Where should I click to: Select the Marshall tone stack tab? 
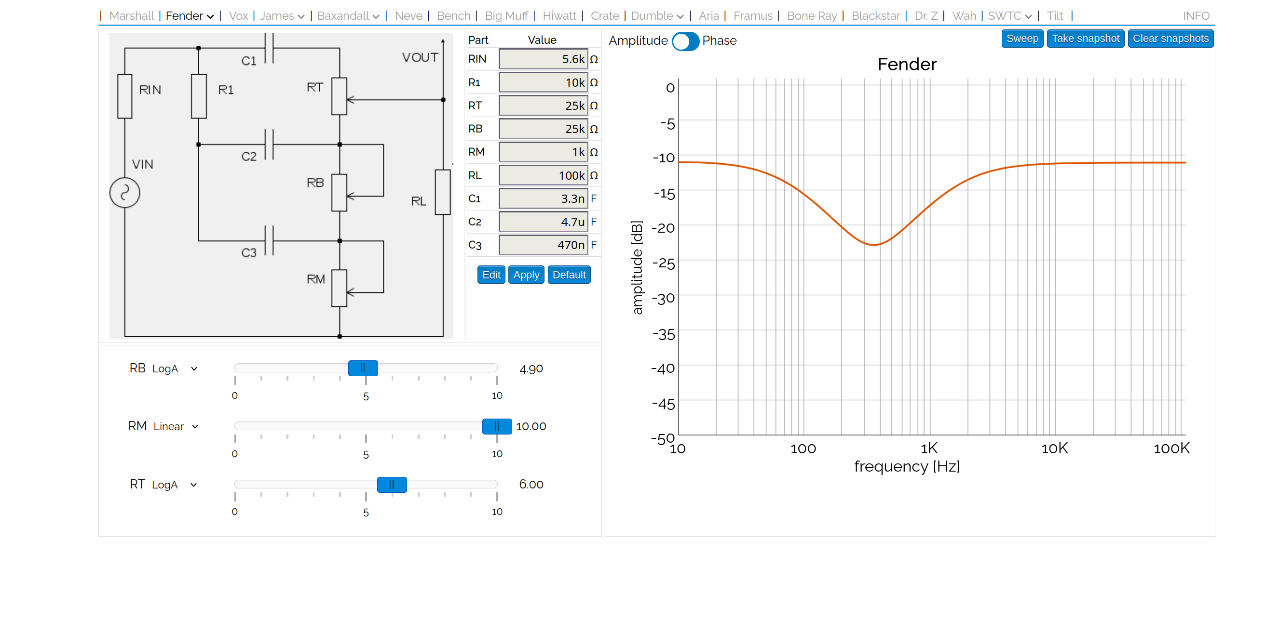pyautogui.click(x=132, y=16)
